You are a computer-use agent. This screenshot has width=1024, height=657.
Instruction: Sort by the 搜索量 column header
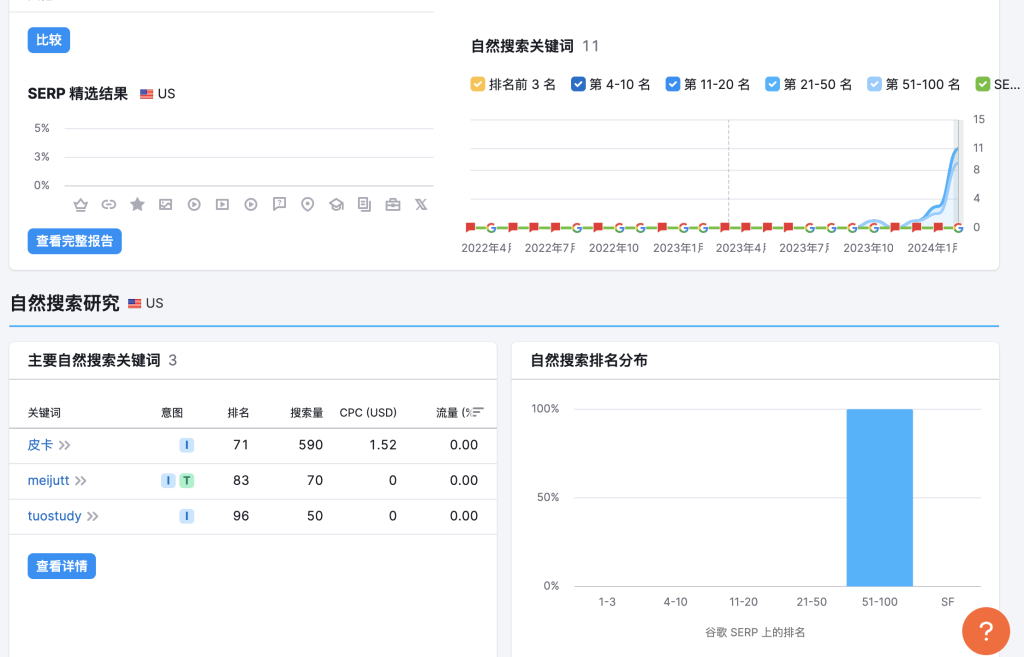(x=306, y=413)
